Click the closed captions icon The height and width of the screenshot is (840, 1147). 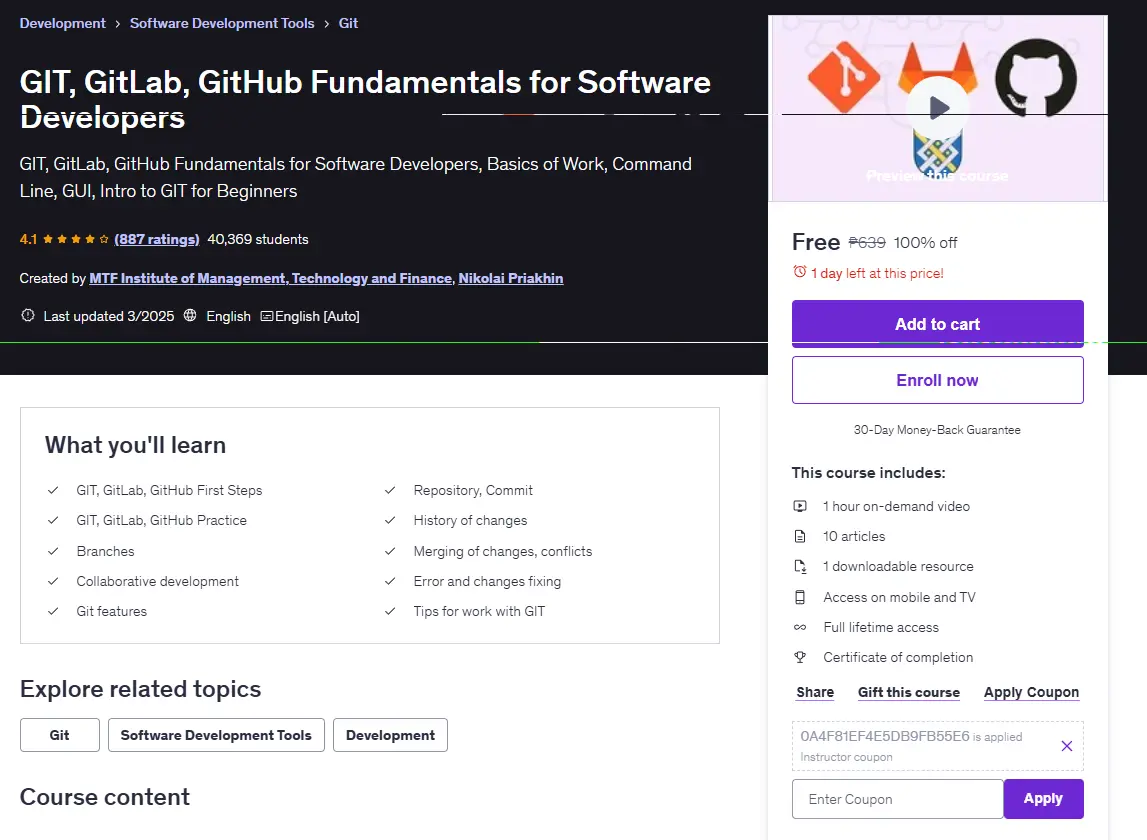267,316
